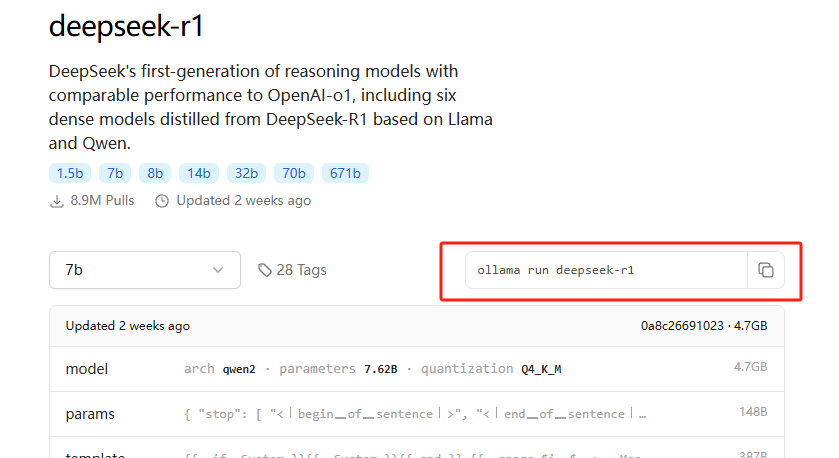Screen dimensions: 839x458
Task: Copy the ollama run deepseek-r1 command
Action: [766, 270]
